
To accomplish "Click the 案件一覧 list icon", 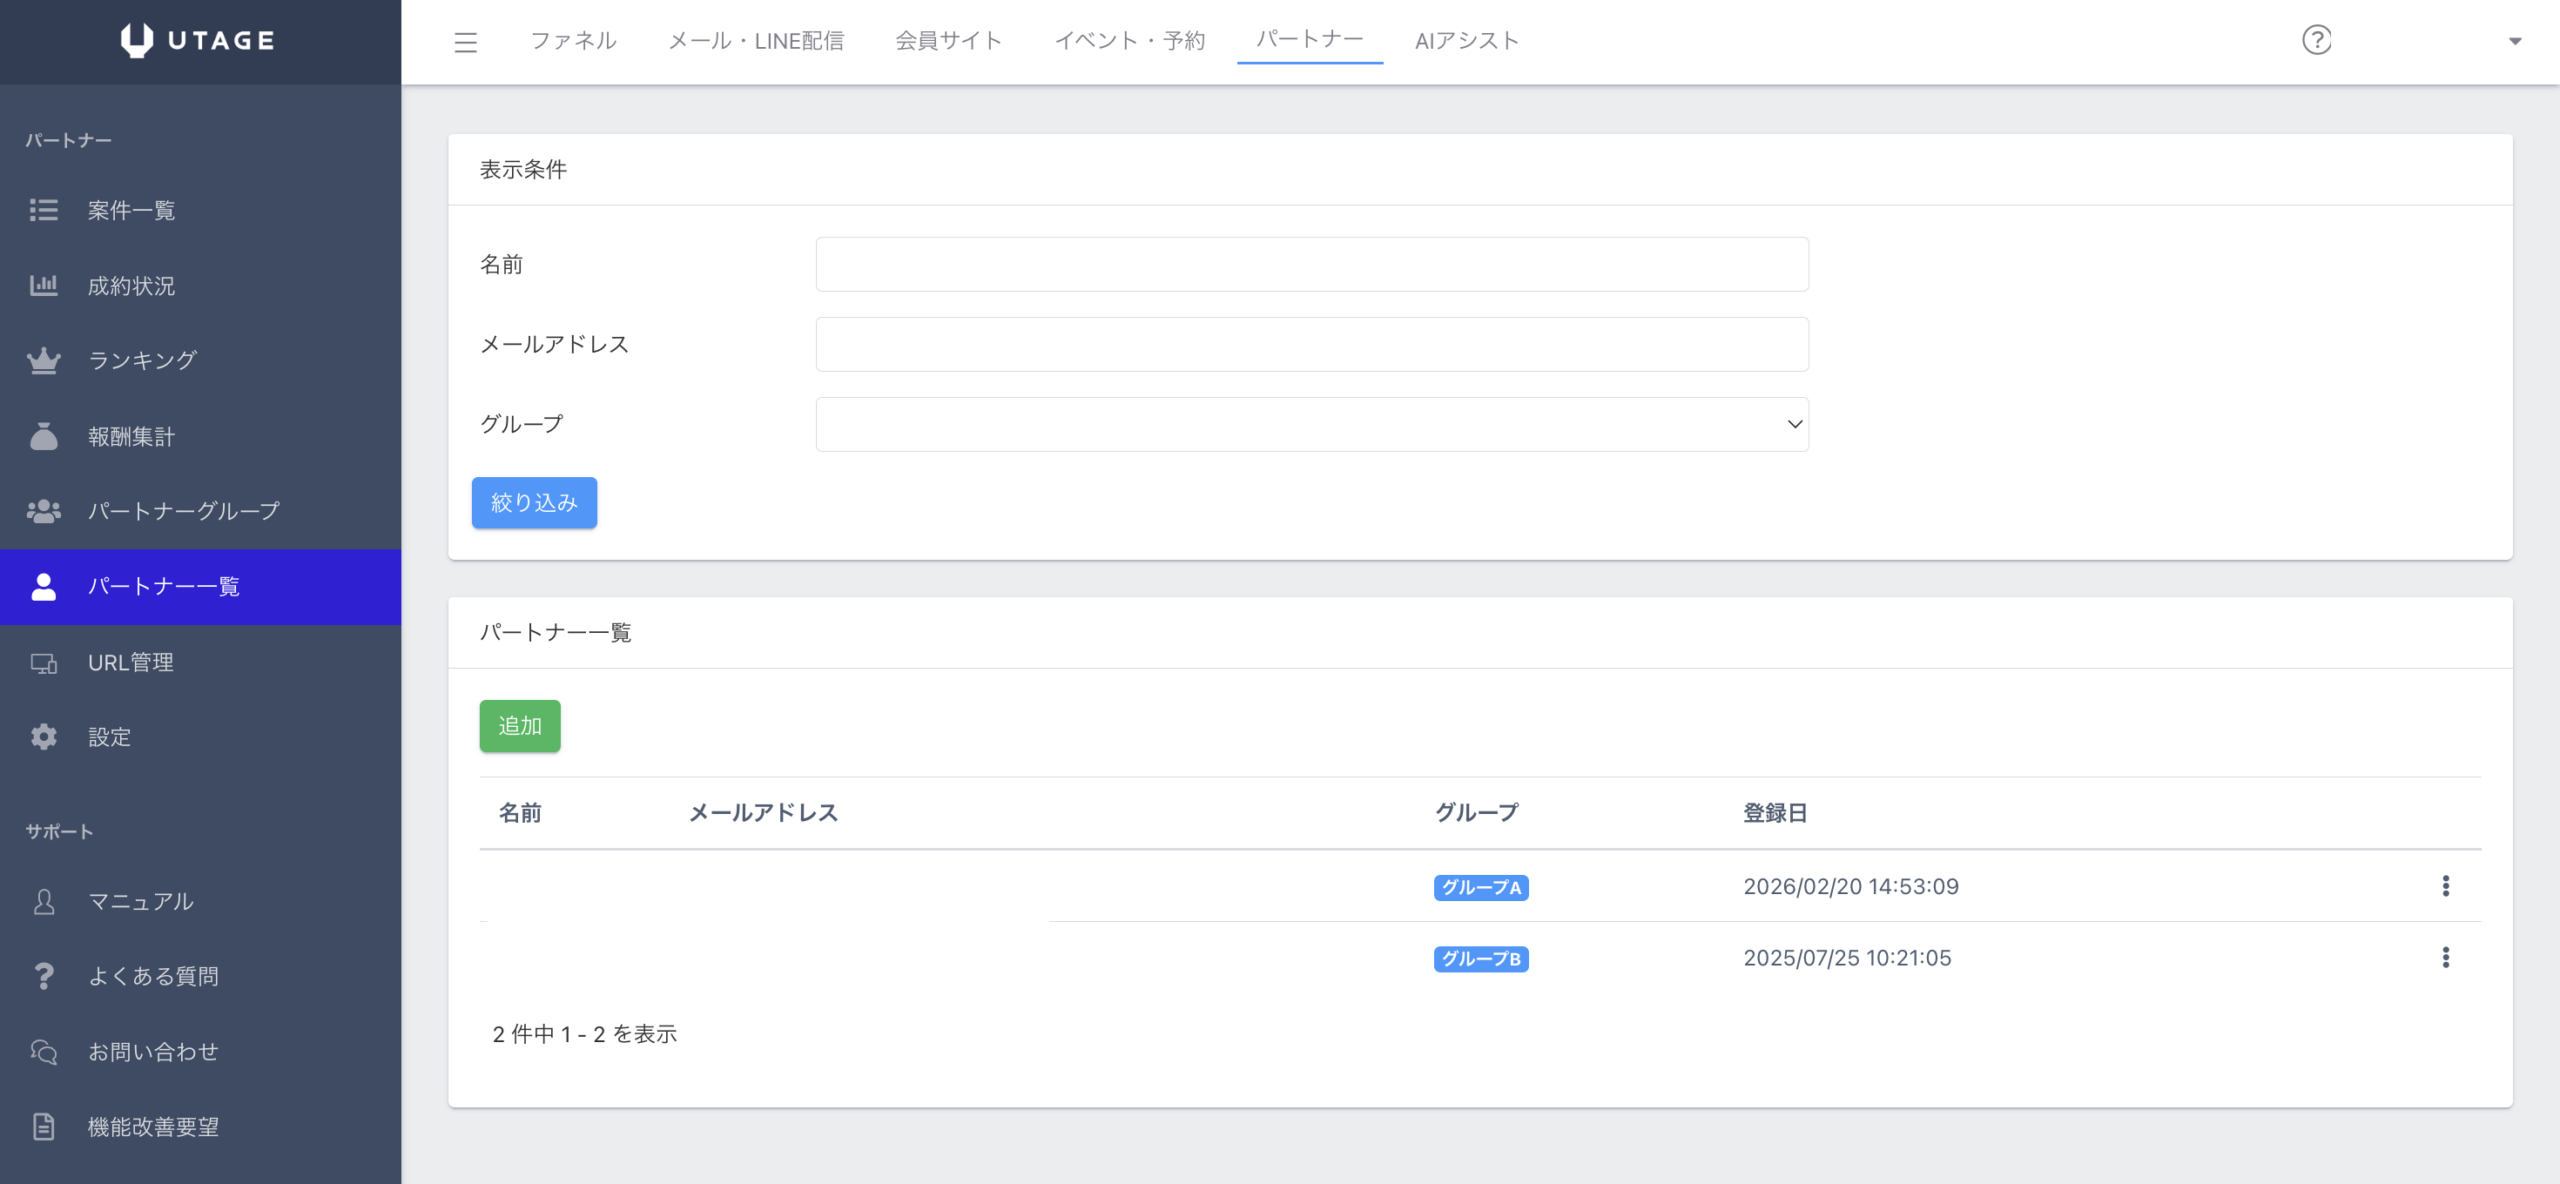I will 44,210.
